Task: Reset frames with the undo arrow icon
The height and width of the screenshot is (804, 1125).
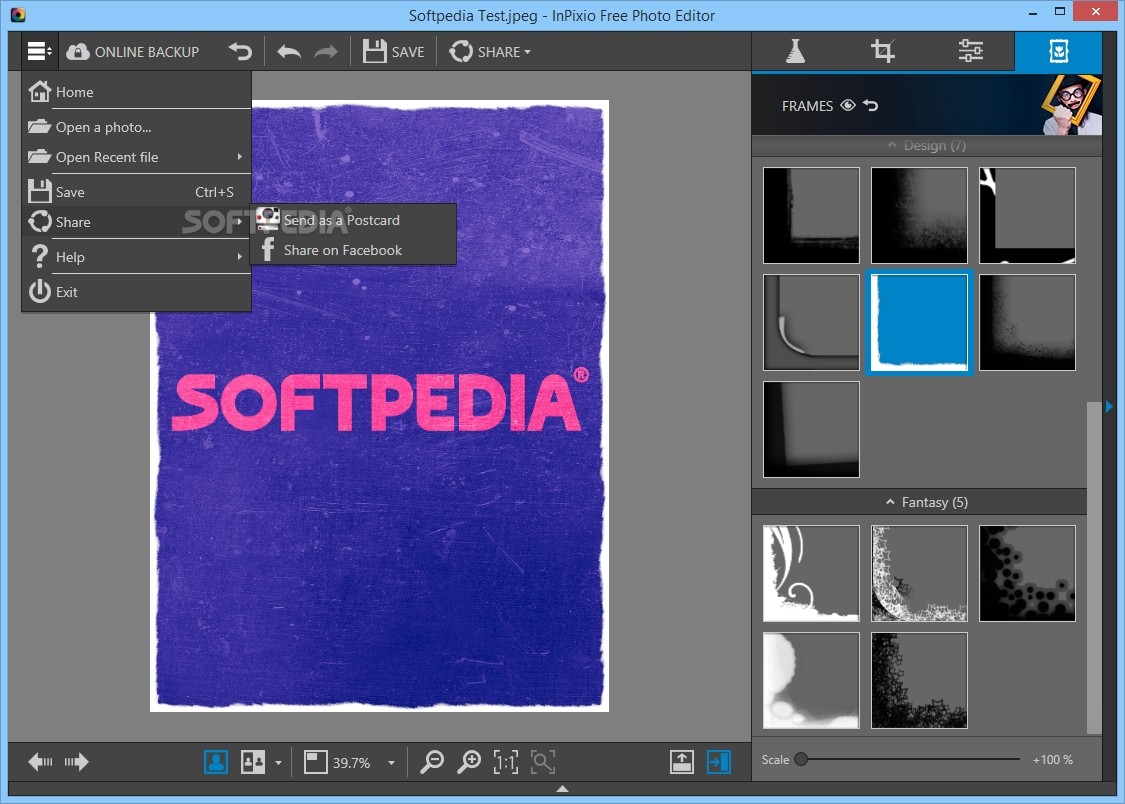Action: point(870,105)
